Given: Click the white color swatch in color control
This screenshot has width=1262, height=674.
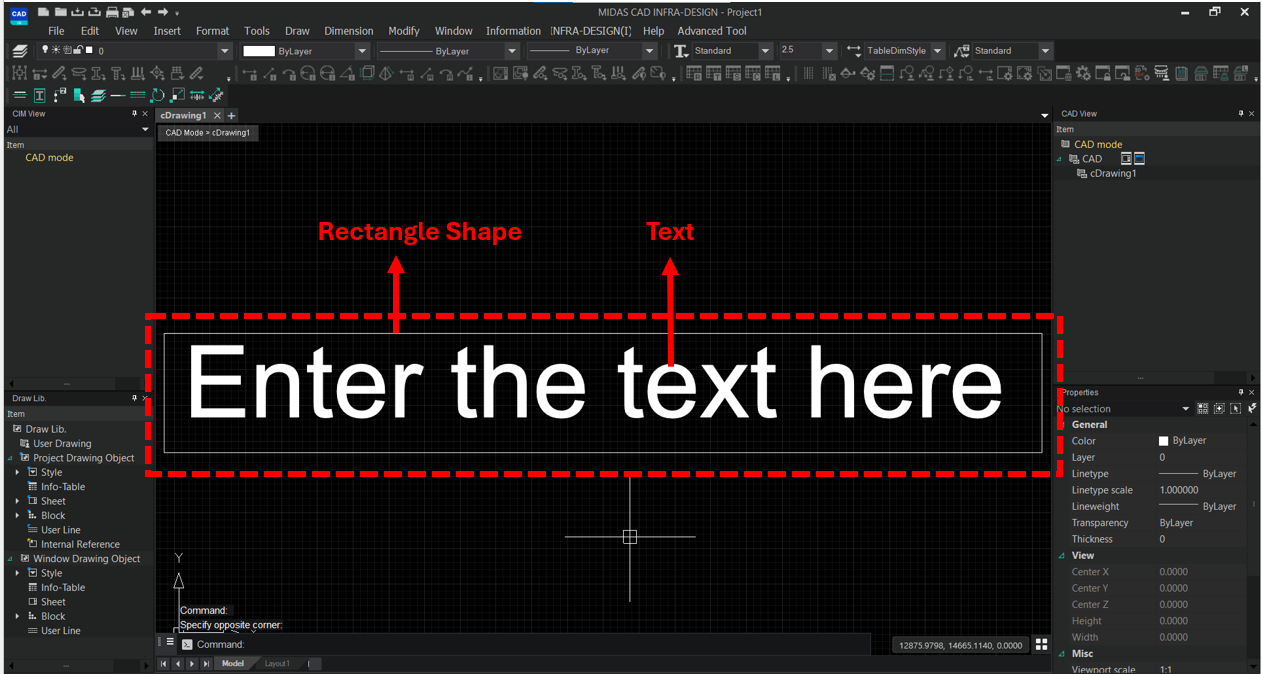Looking at the screenshot, I should pos(259,51).
